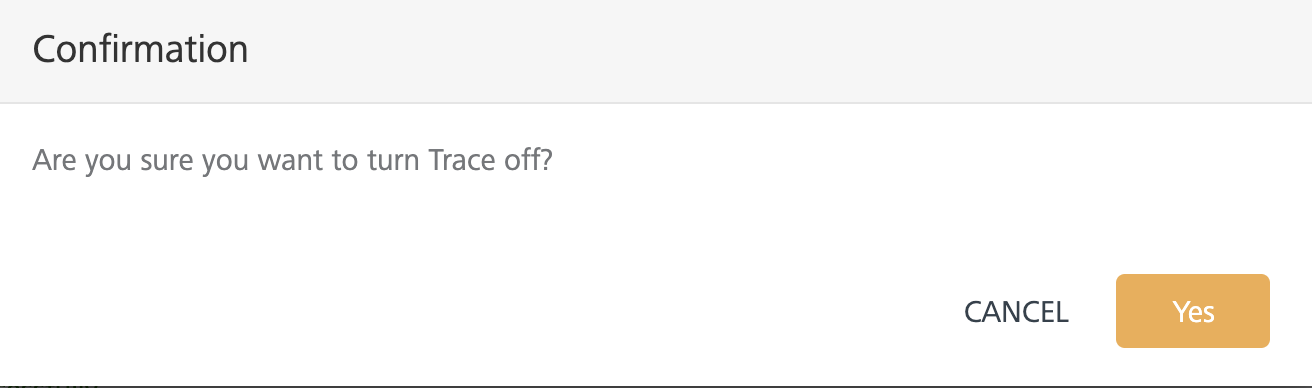This screenshot has width=1312, height=388.
Task: Answer Yes to the confirmation question
Action: point(1192,311)
